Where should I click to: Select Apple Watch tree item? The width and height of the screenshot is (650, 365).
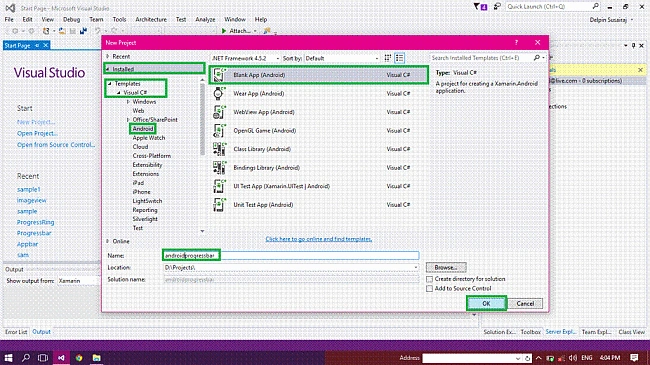click(149, 138)
